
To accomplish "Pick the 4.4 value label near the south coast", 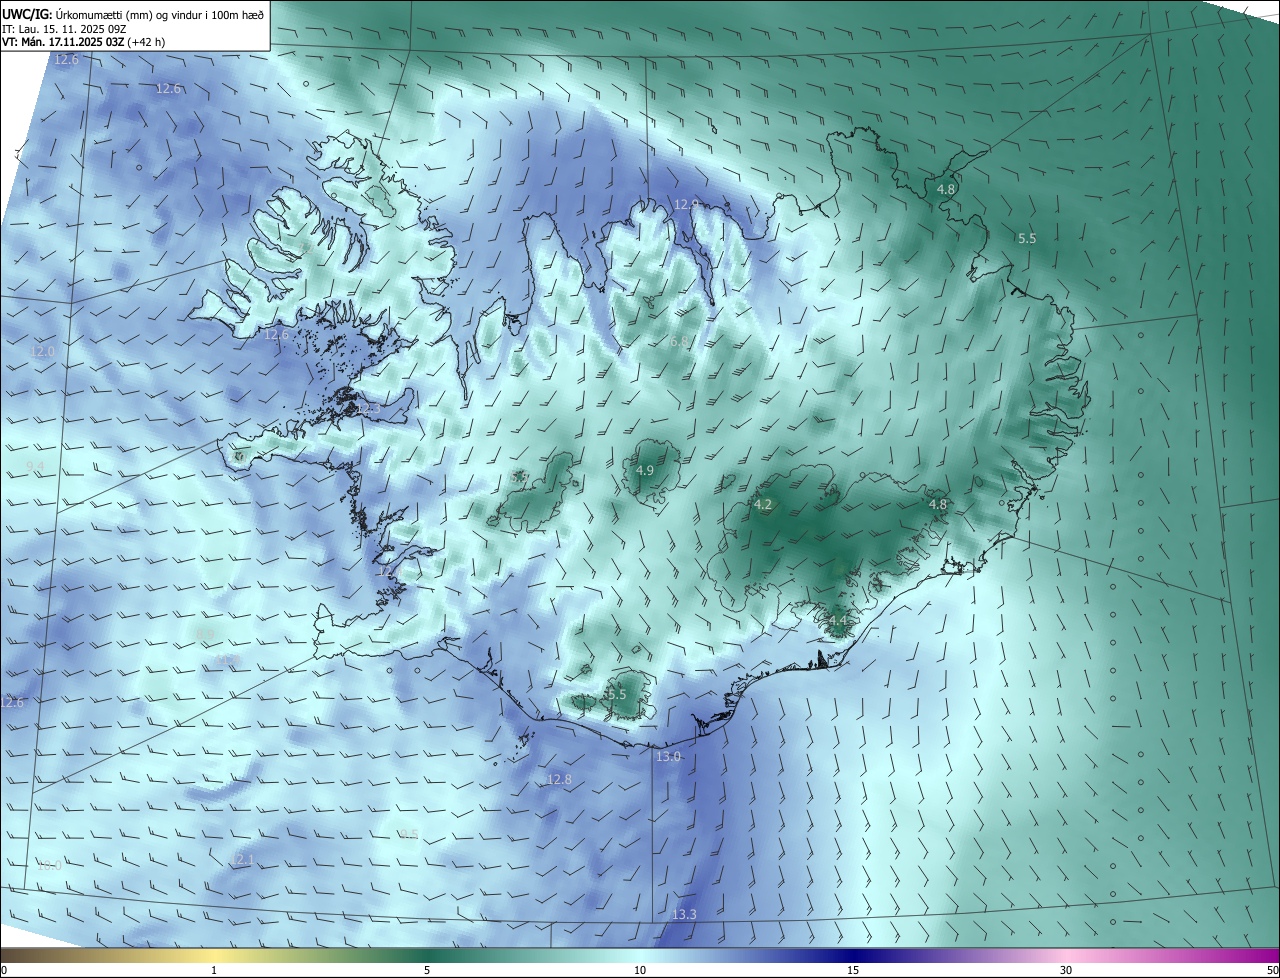I will [838, 621].
